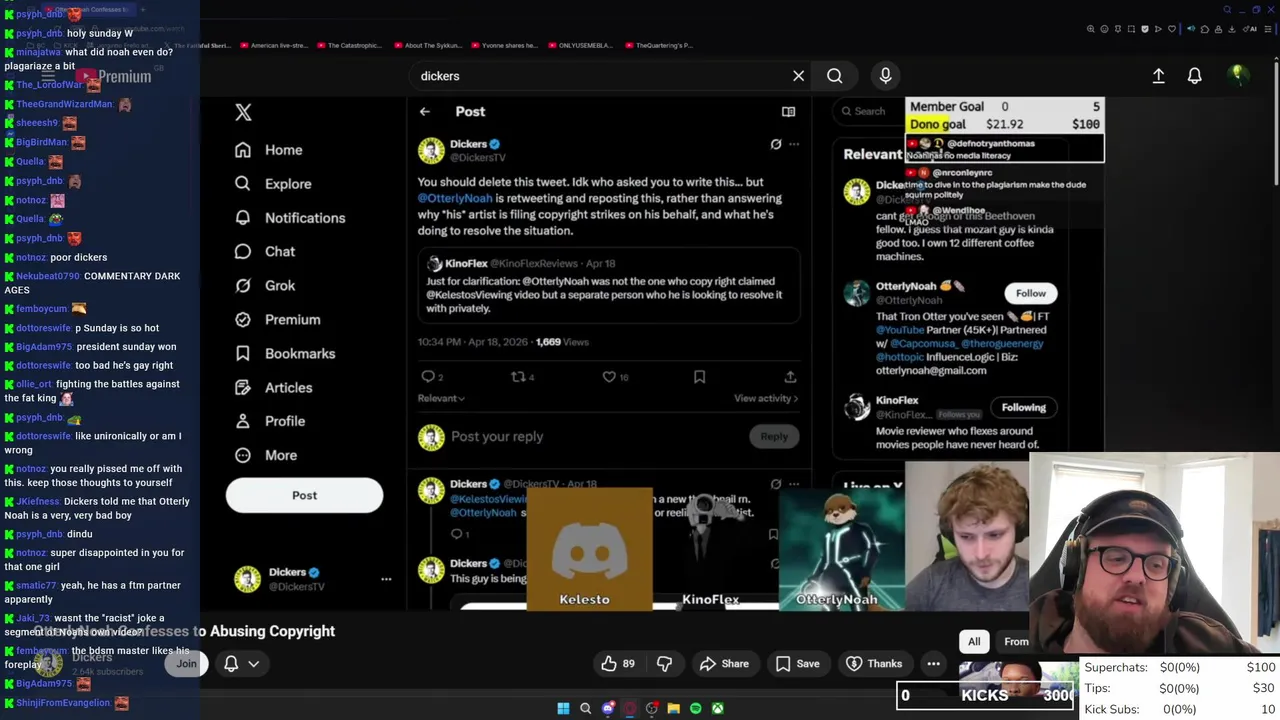Image resolution: width=1280 pixels, height=720 pixels.
Task: Open Premium in X sidebar
Action: click(x=277, y=320)
